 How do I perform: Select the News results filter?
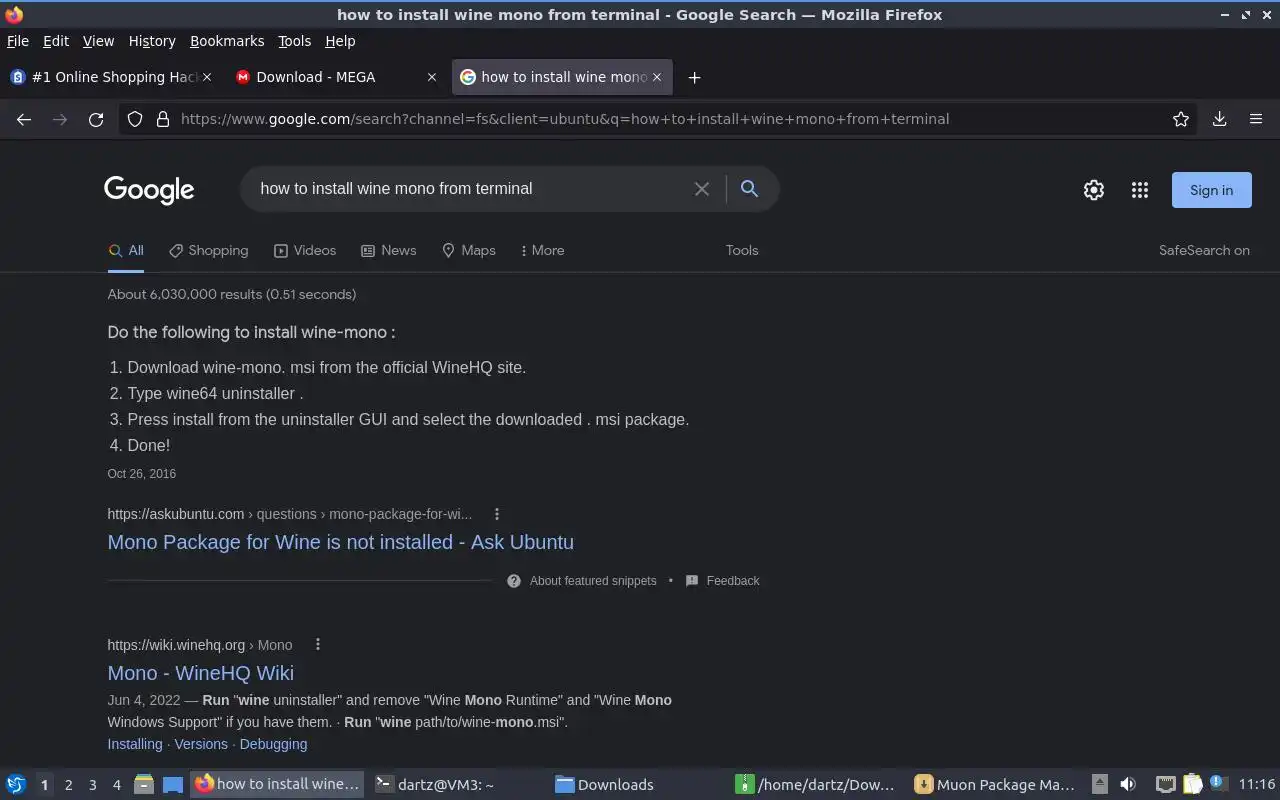(x=388, y=250)
